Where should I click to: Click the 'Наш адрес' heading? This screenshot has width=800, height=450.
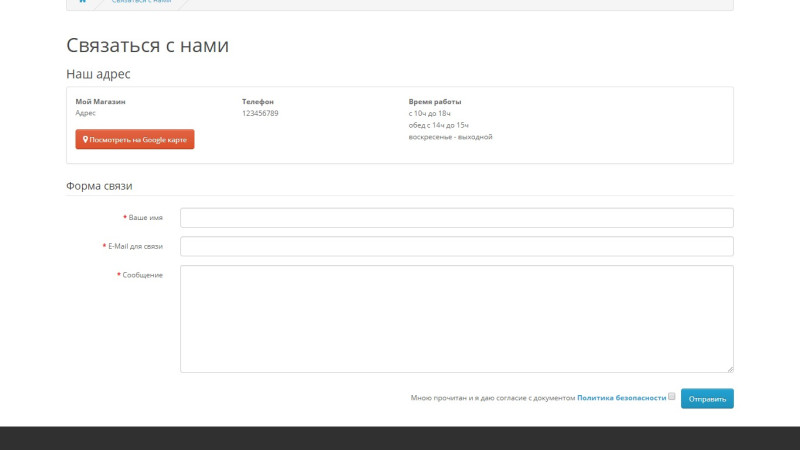point(98,74)
